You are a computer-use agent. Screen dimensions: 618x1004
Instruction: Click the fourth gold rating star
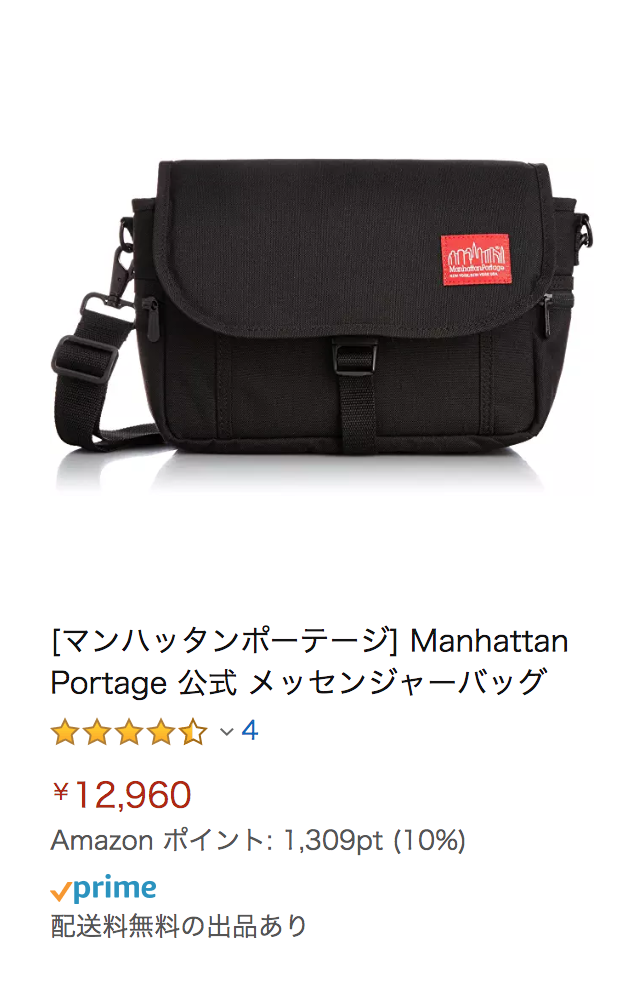pos(161,732)
